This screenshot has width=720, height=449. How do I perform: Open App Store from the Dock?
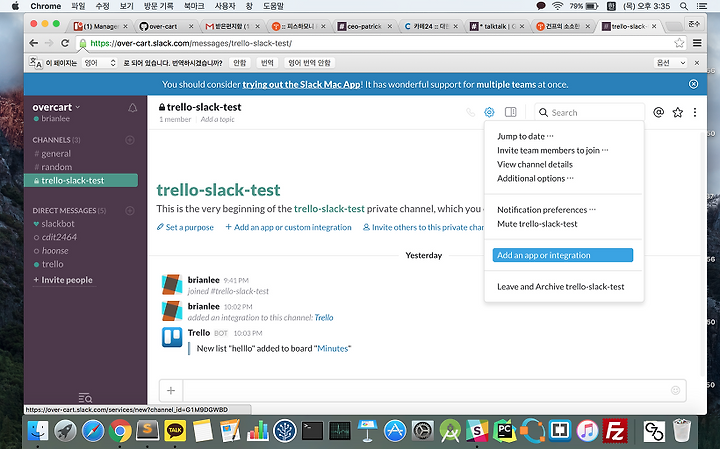(x=395, y=431)
